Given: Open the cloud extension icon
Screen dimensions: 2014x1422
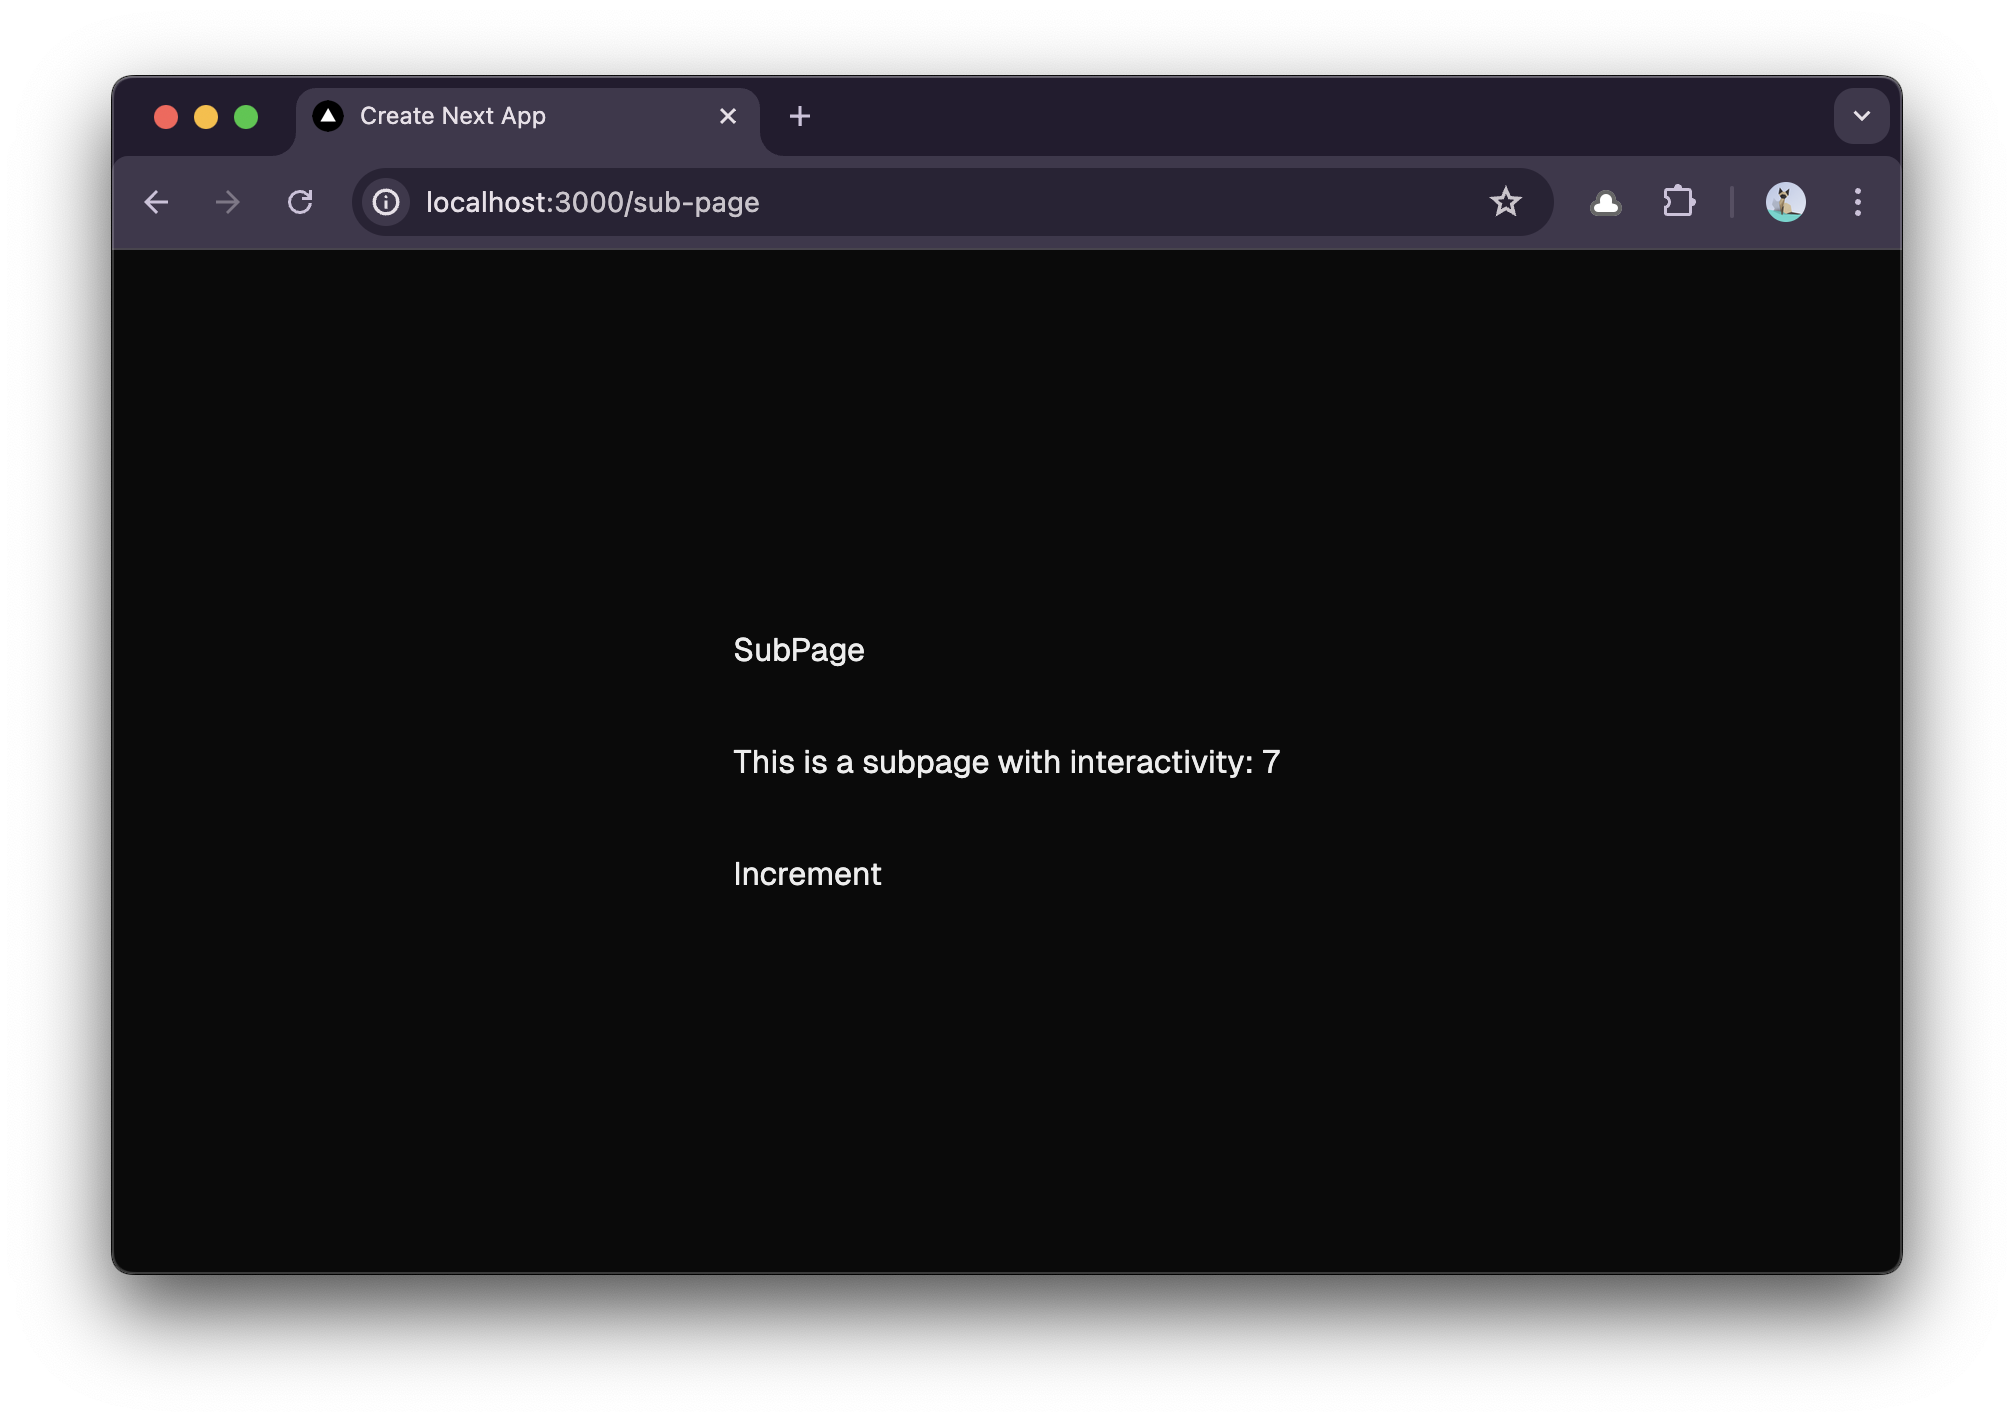Looking at the screenshot, I should tap(1605, 202).
